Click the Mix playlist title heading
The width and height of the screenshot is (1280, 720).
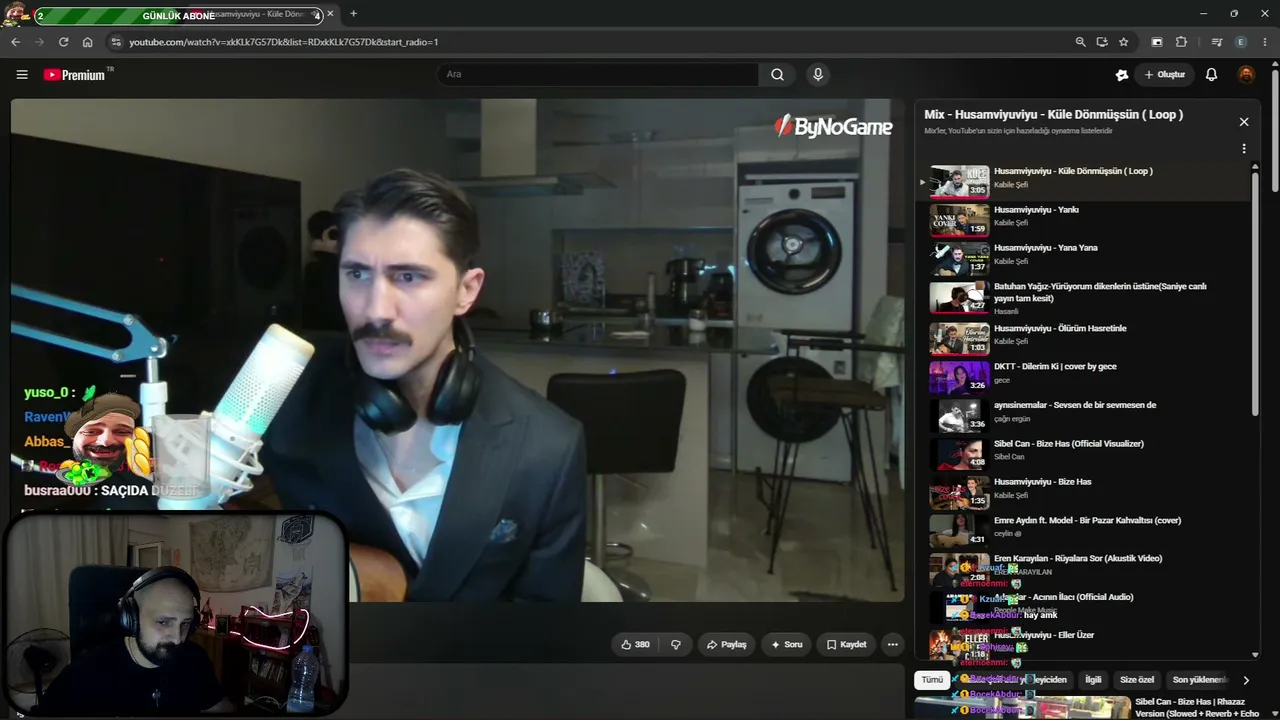1053,115
